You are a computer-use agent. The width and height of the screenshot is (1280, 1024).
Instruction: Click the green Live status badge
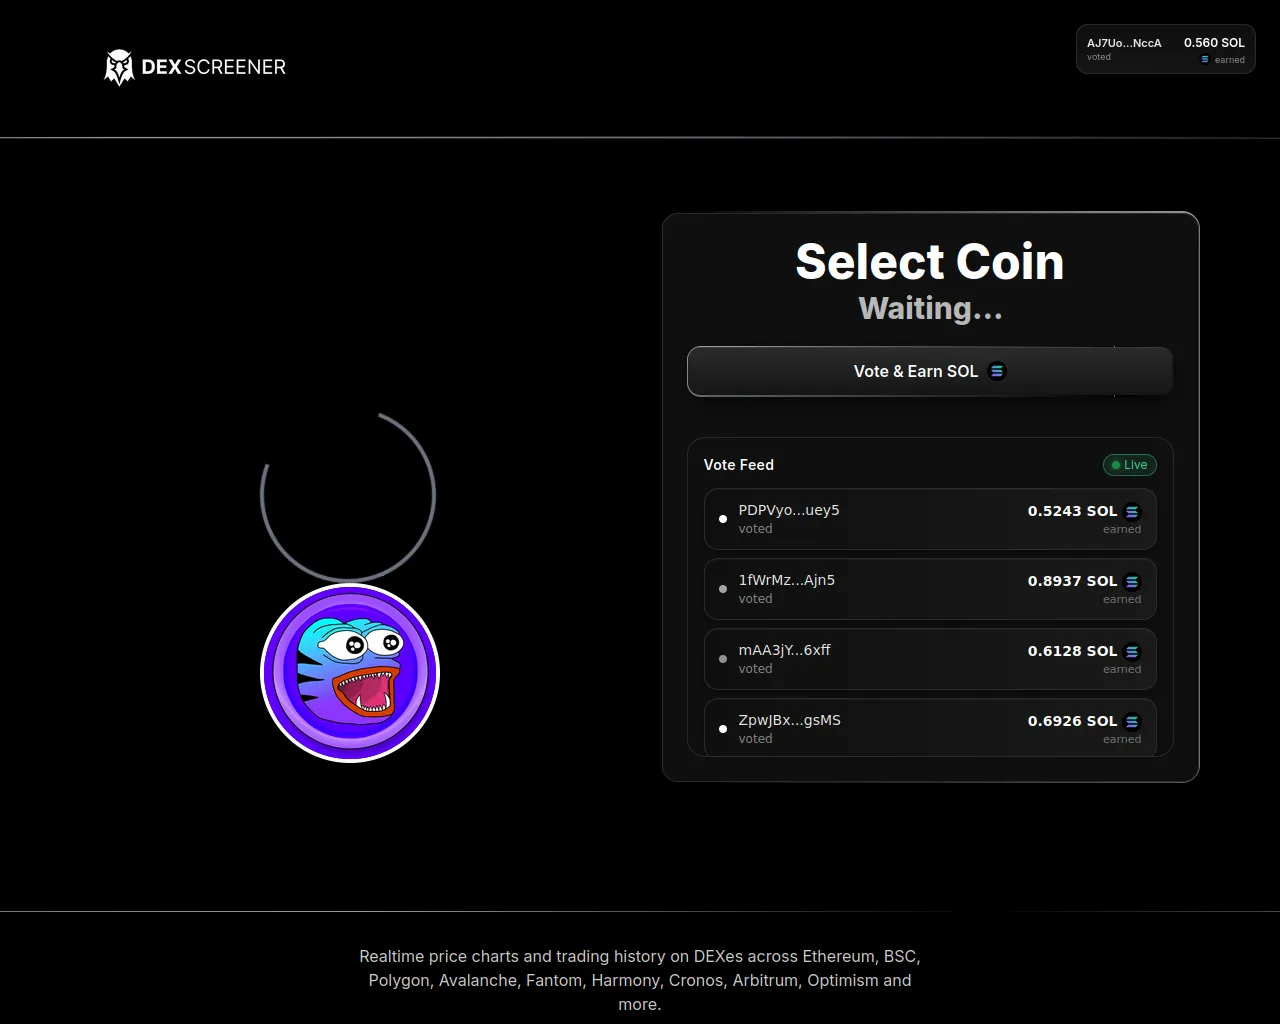(x=1130, y=465)
